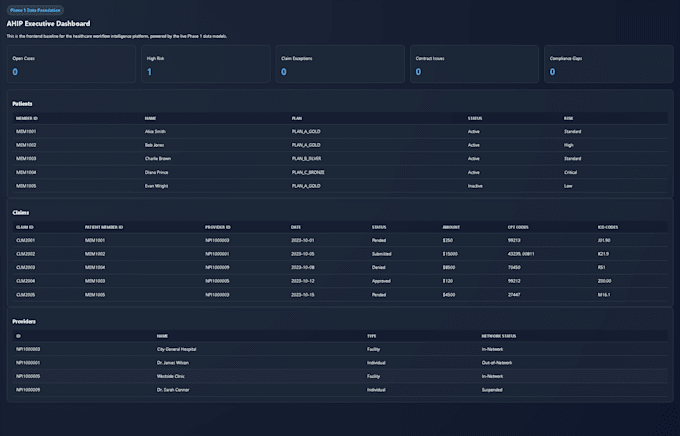
Task: Click CPT code 27447
Action: pos(514,295)
